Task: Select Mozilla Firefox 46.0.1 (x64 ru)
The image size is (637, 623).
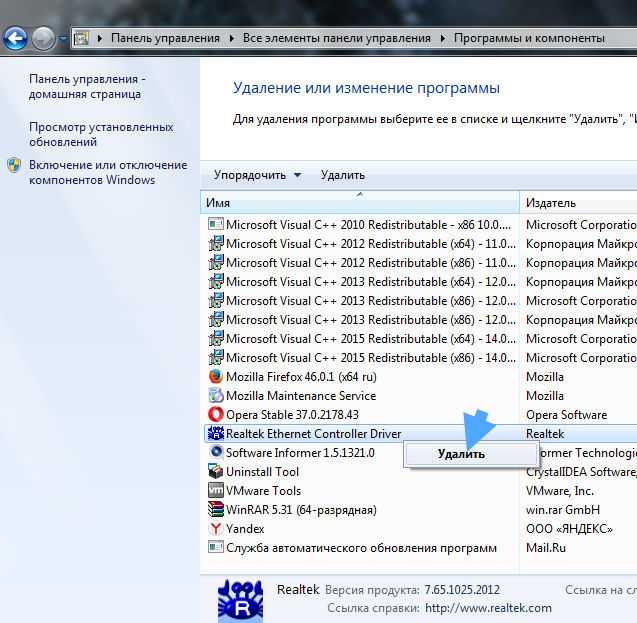Action: click(x=418, y=377)
